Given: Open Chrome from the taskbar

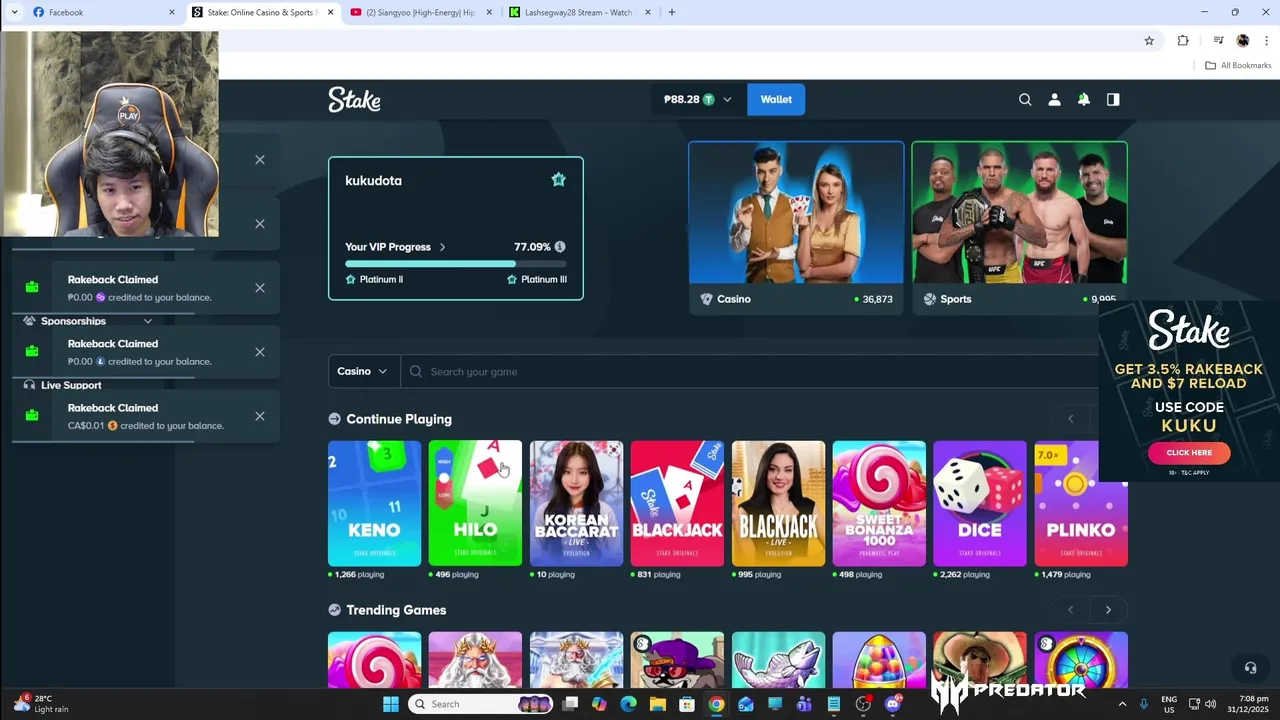Looking at the screenshot, I should [716, 704].
